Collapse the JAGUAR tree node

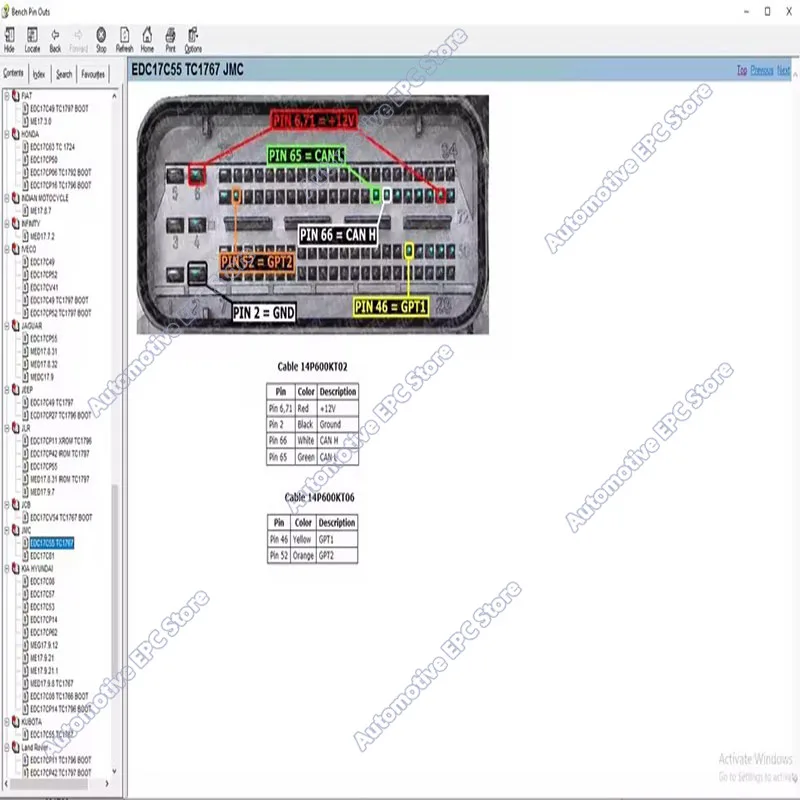click(x=7, y=326)
